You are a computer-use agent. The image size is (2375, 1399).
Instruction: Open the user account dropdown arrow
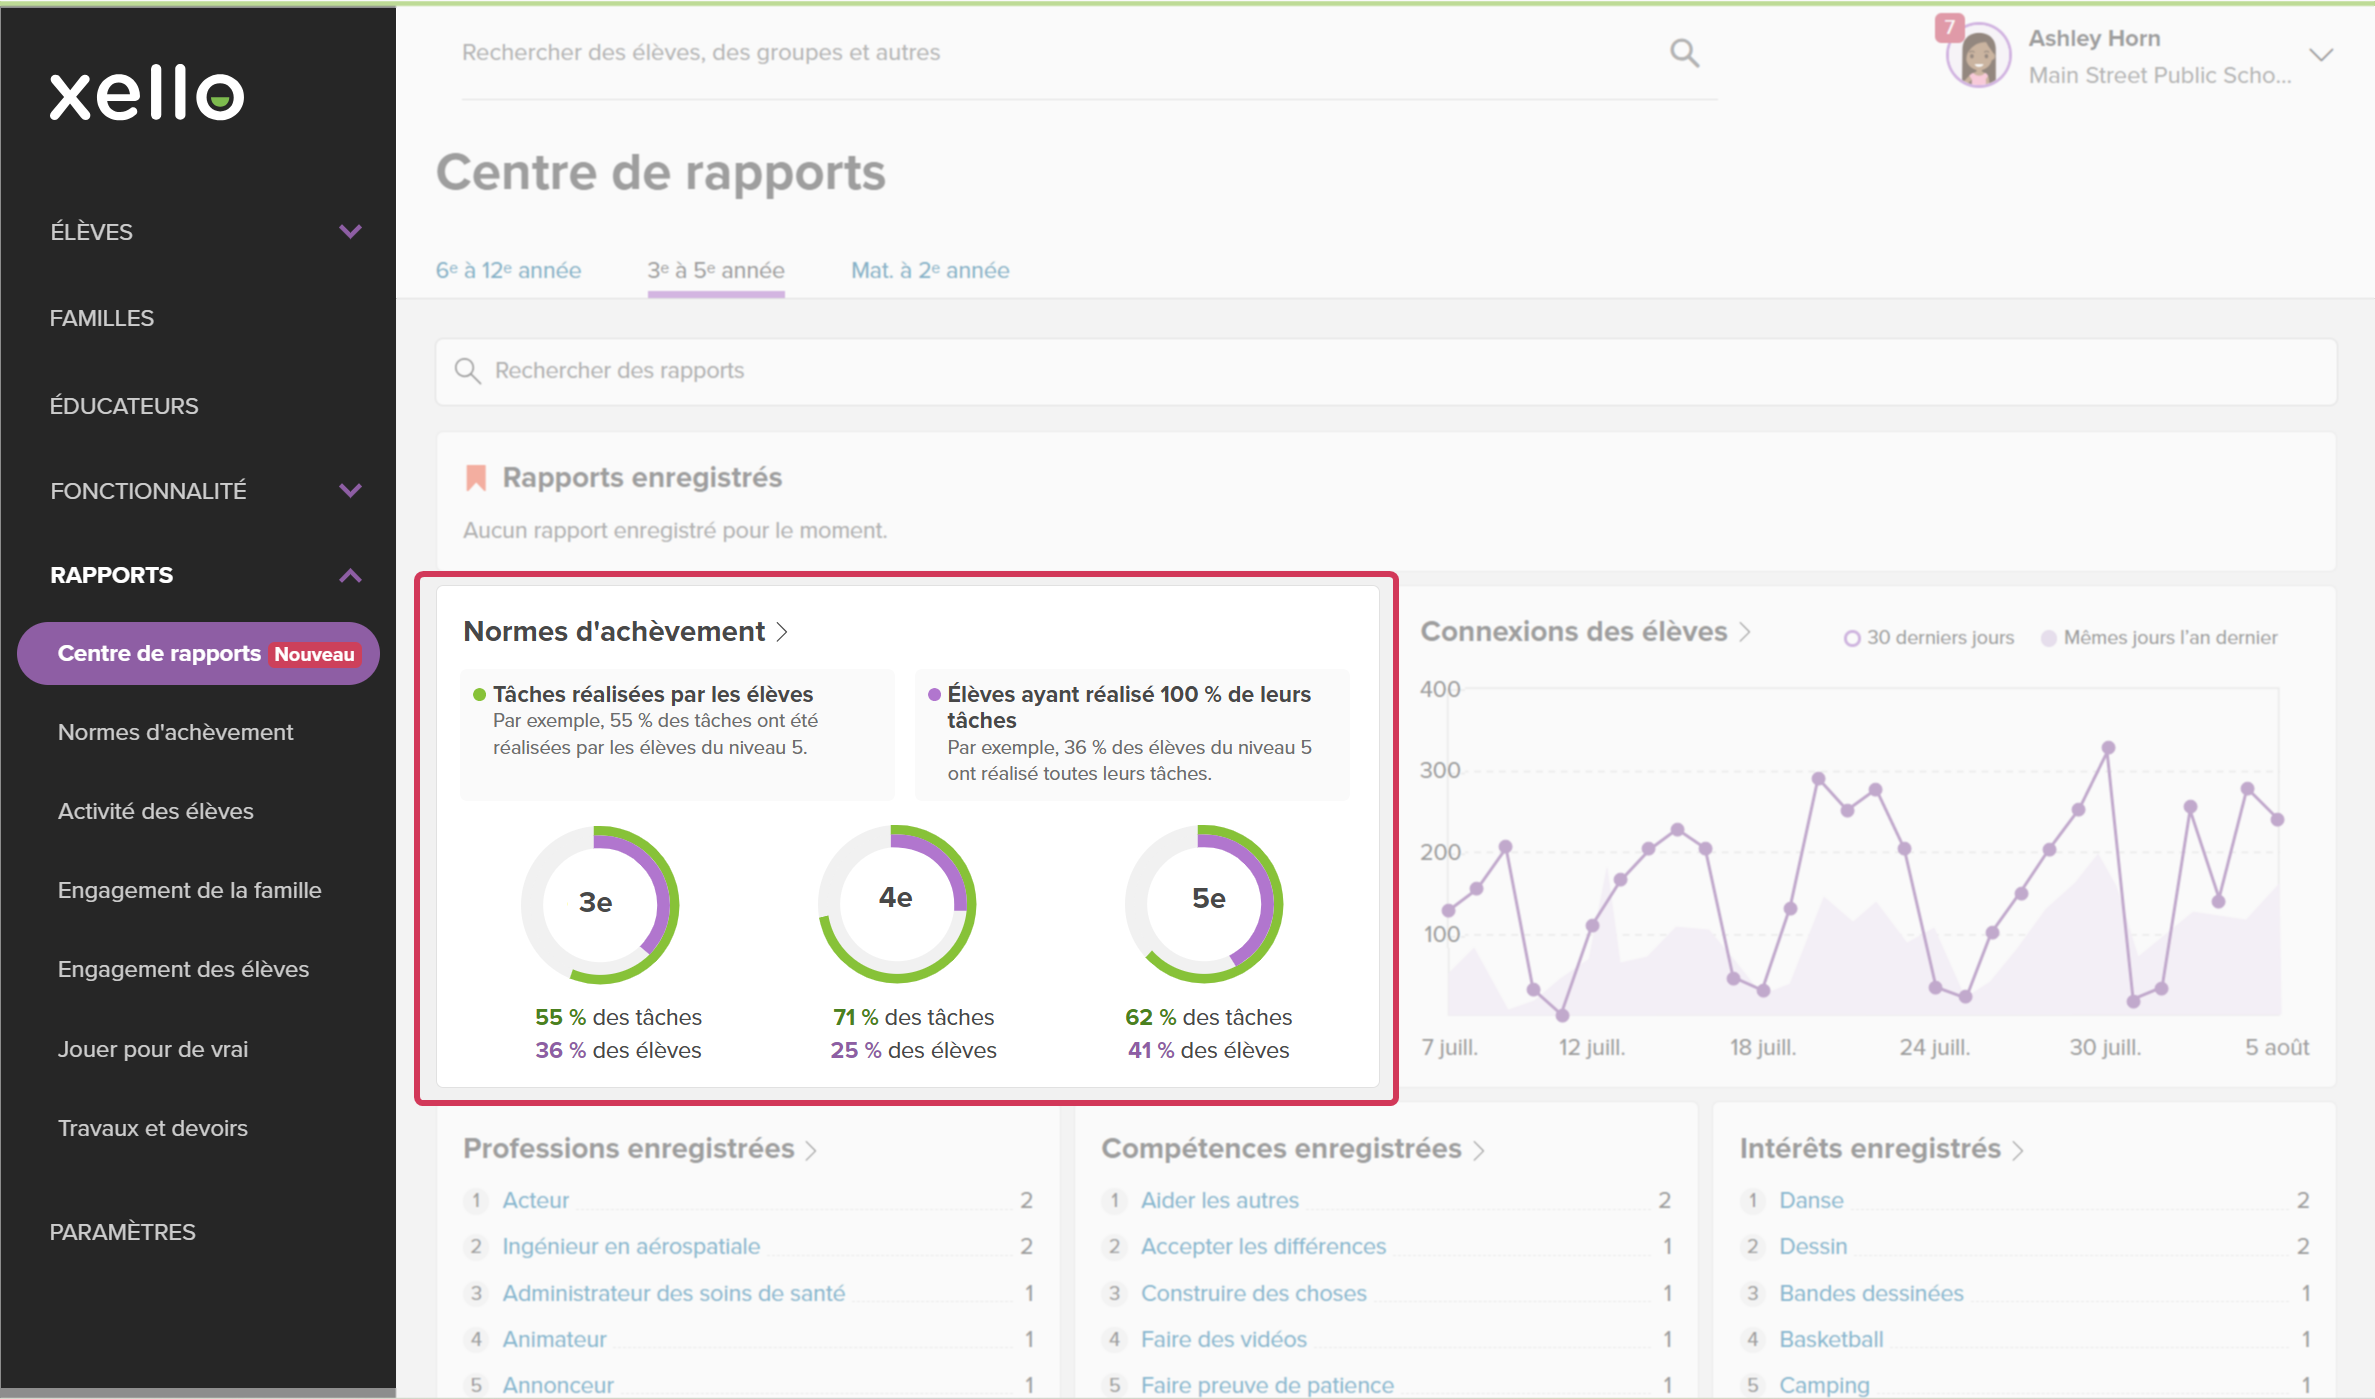(x=2322, y=55)
